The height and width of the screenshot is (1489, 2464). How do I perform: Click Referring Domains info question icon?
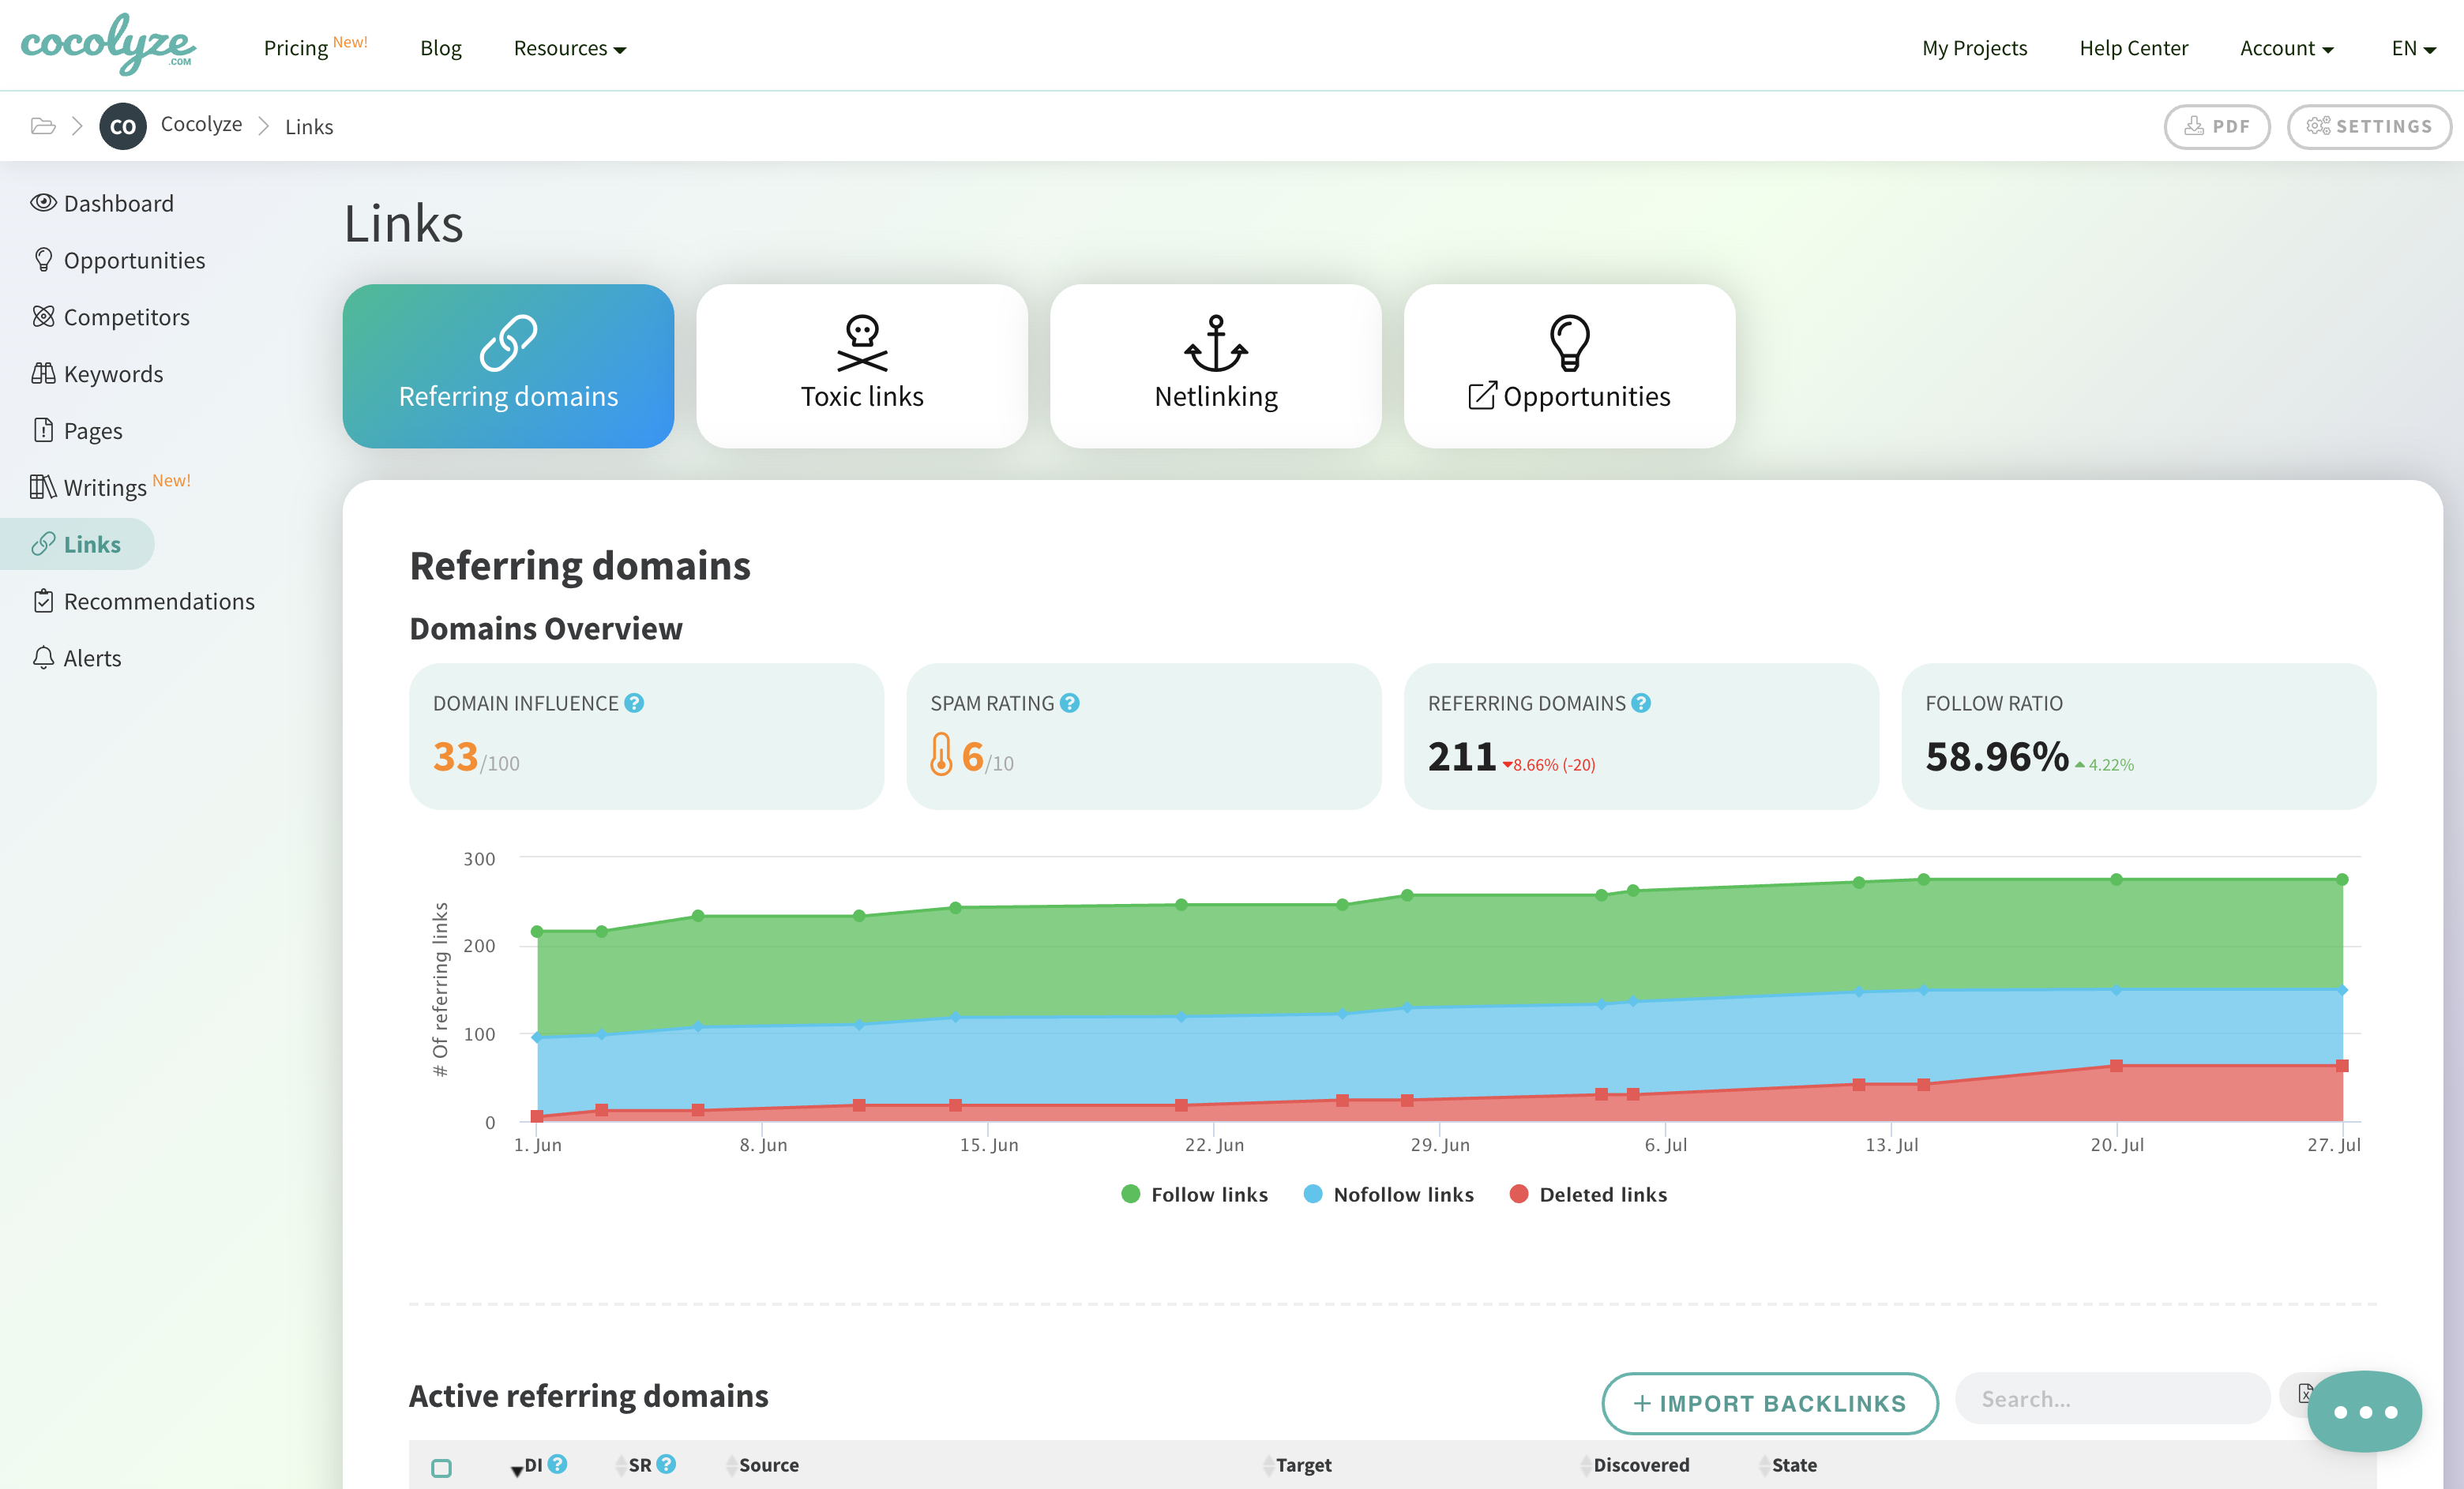pyautogui.click(x=1641, y=703)
